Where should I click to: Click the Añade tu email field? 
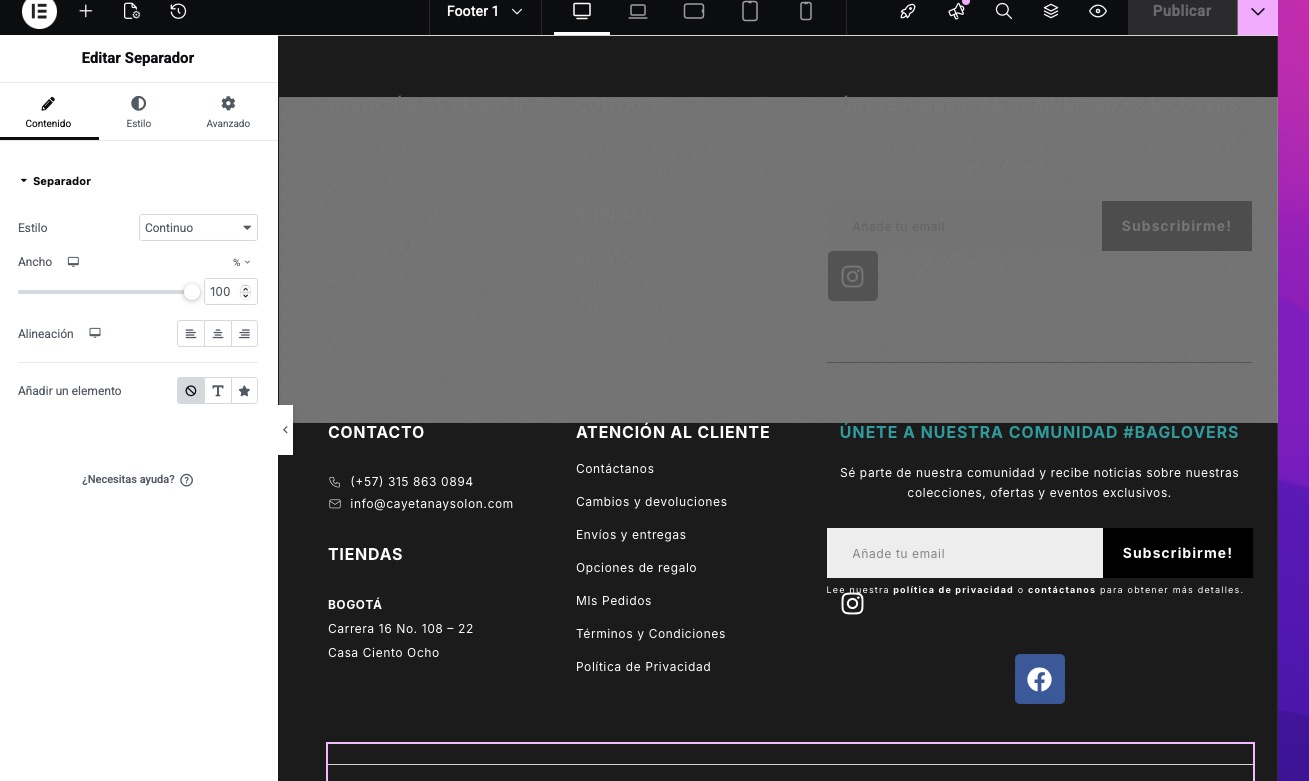(x=964, y=553)
